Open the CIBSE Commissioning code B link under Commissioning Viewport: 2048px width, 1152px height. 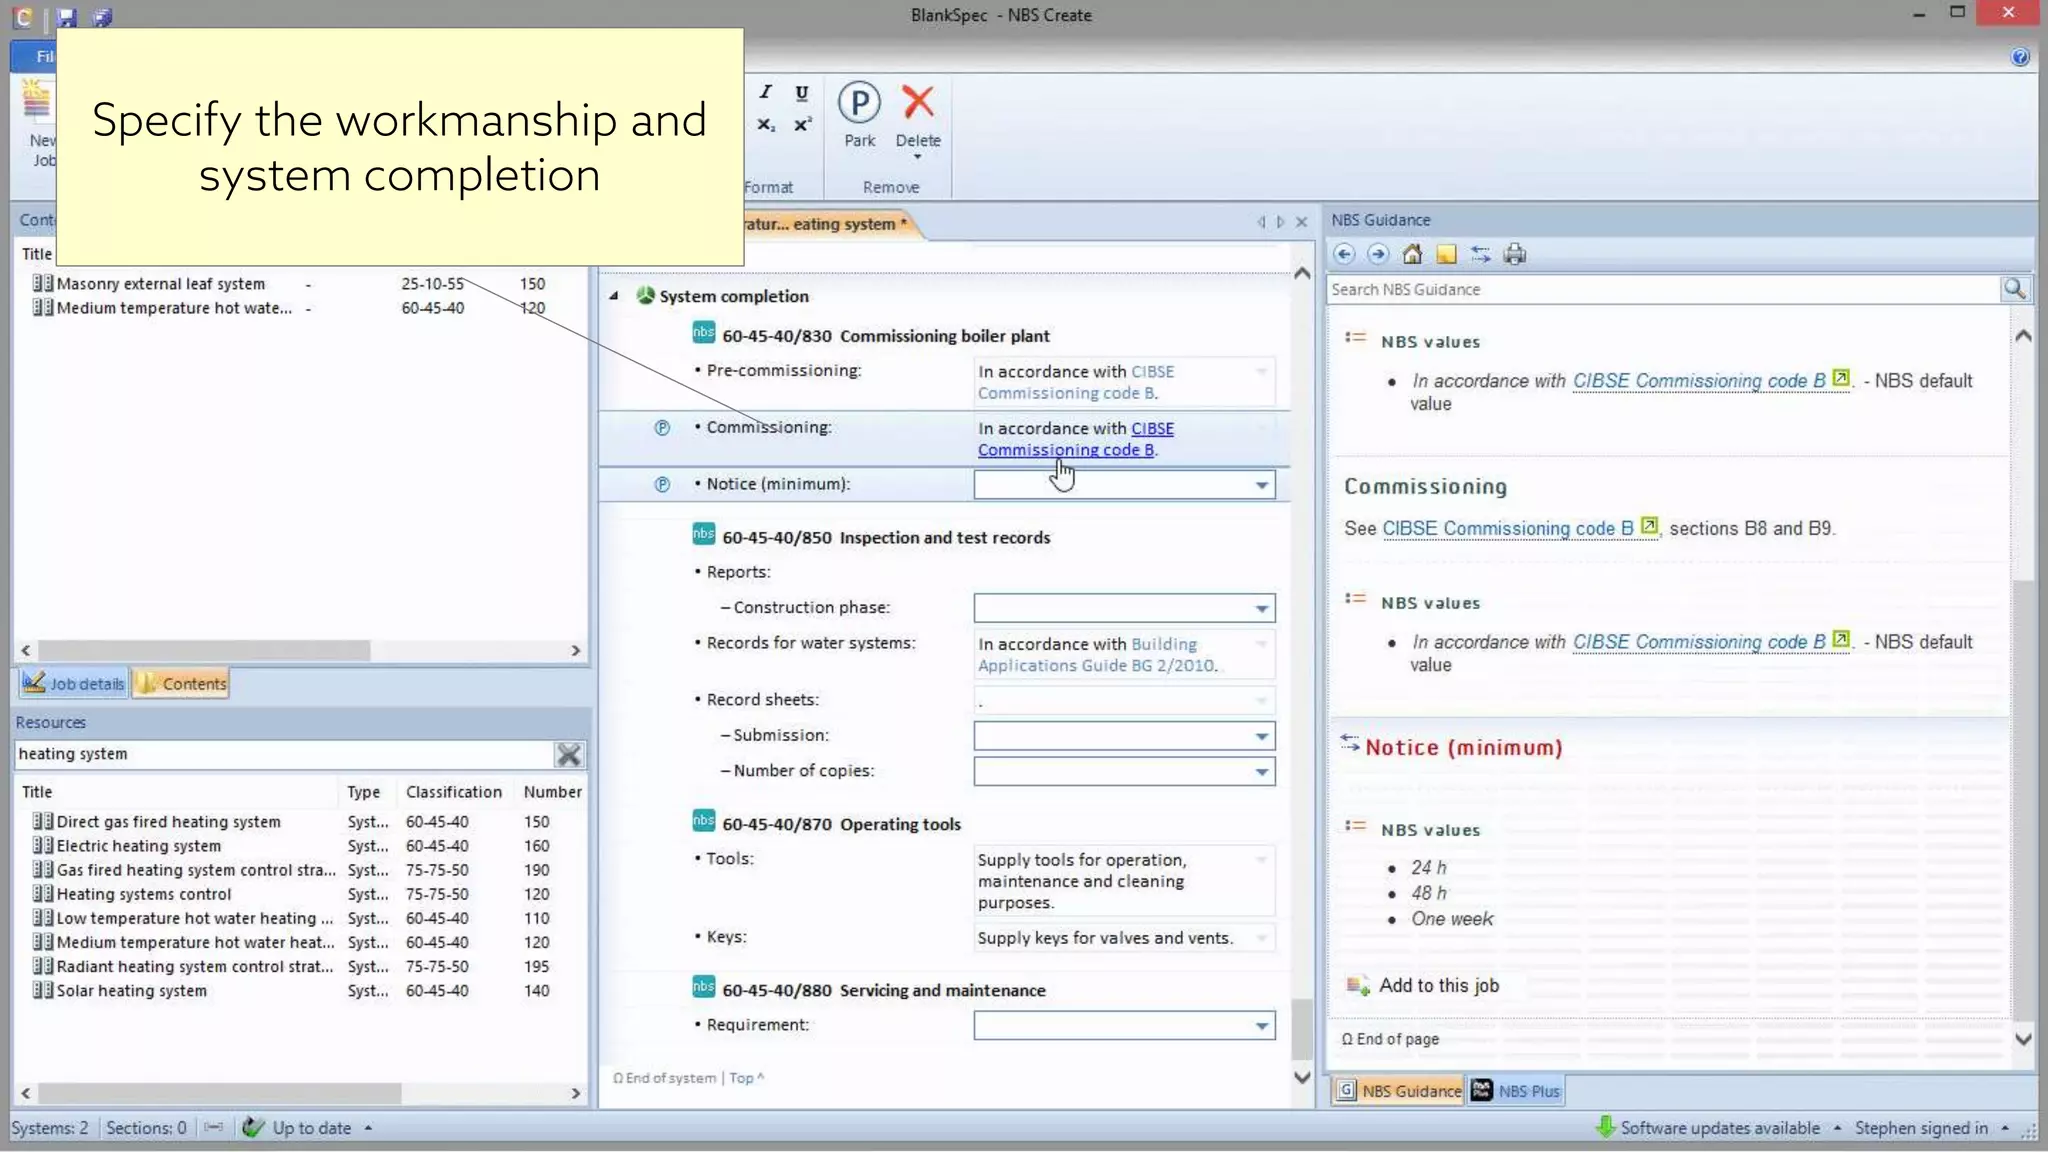point(1507,528)
